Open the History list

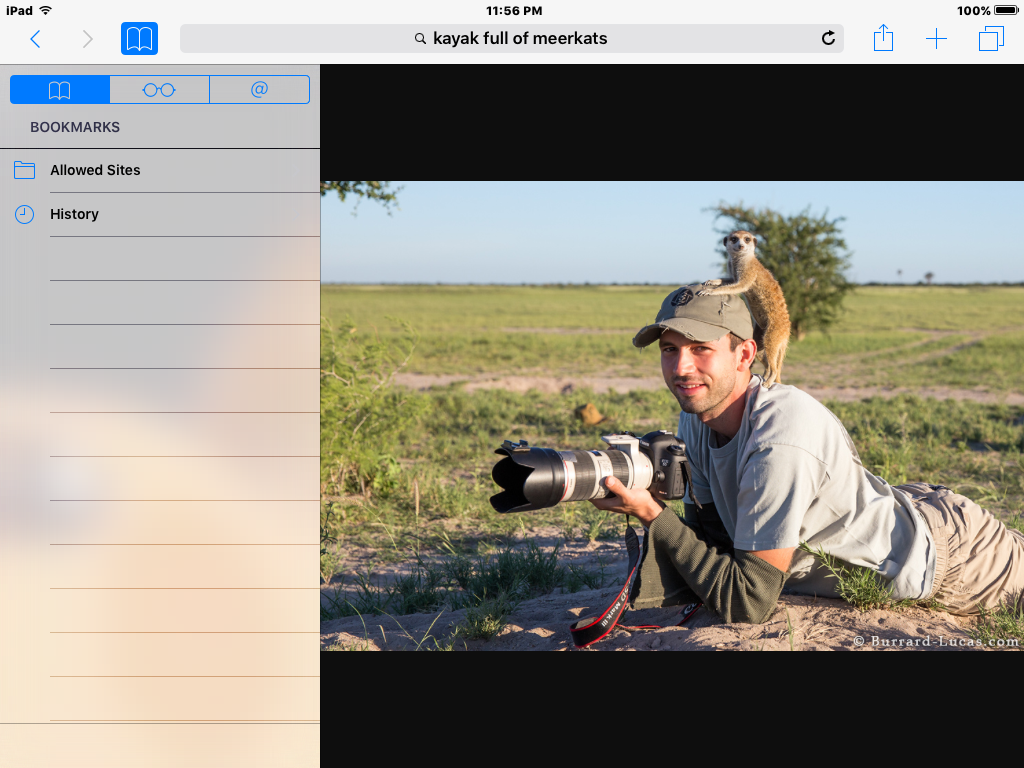(160, 214)
